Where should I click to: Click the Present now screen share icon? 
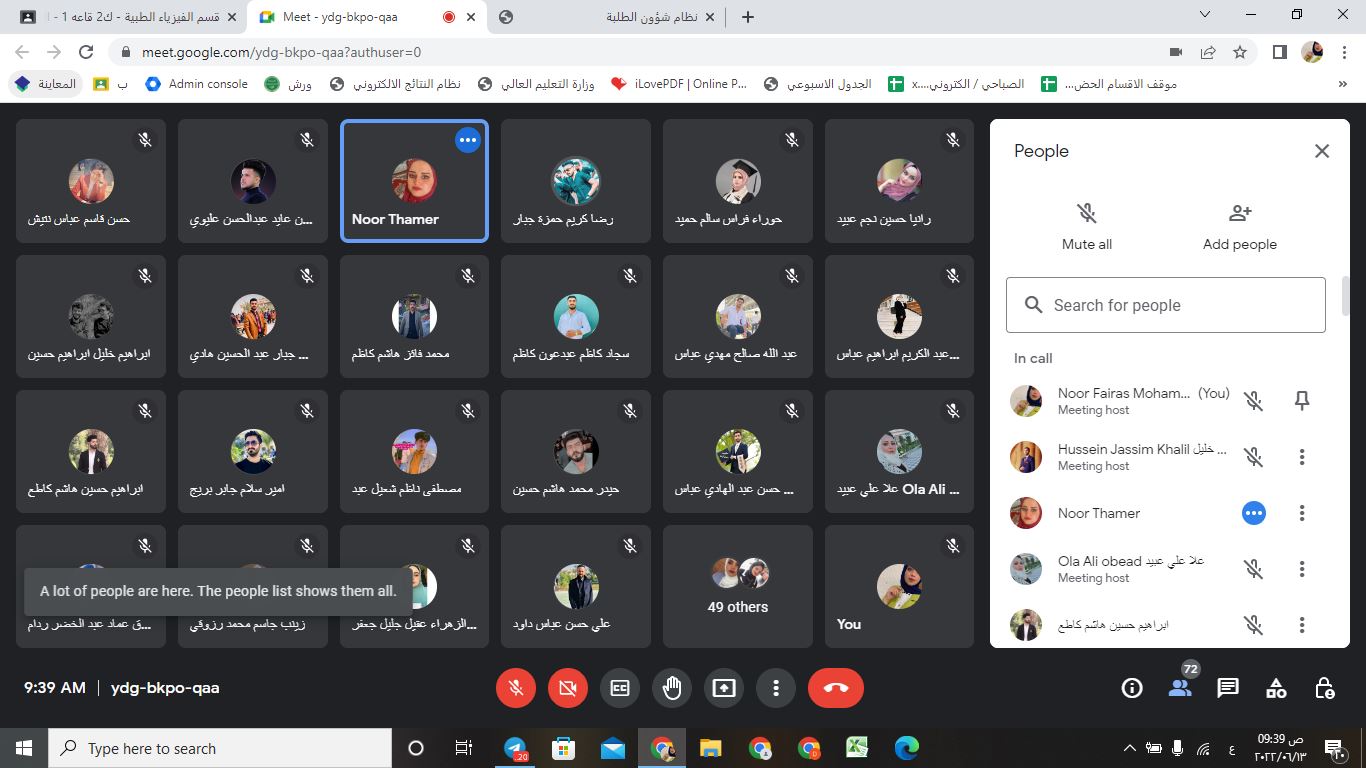tap(723, 688)
